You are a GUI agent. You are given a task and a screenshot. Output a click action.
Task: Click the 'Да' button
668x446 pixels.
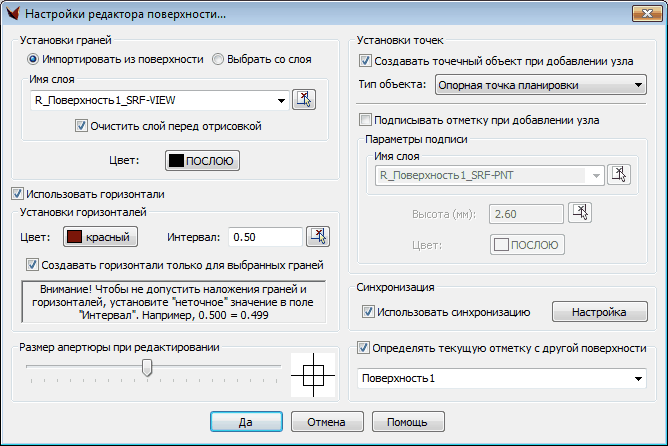pos(246,422)
